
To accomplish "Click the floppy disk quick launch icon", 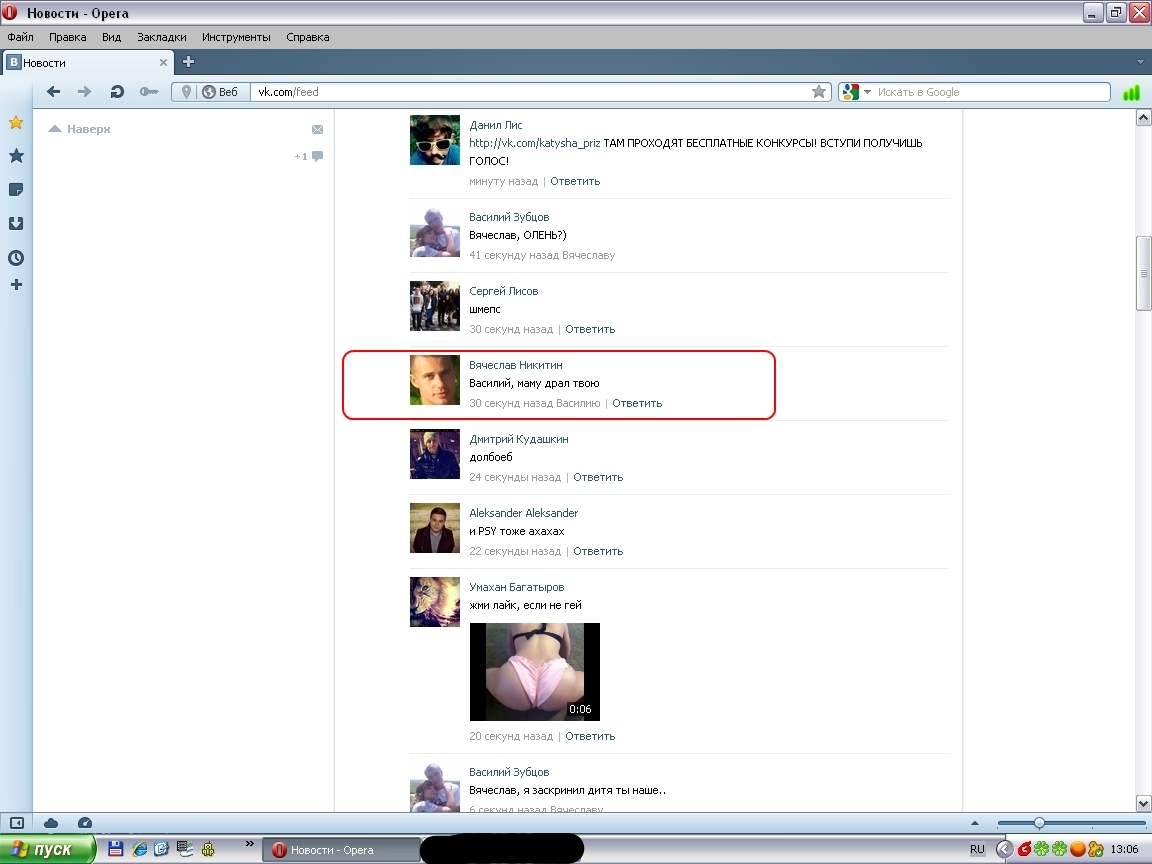I will point(115,849).
